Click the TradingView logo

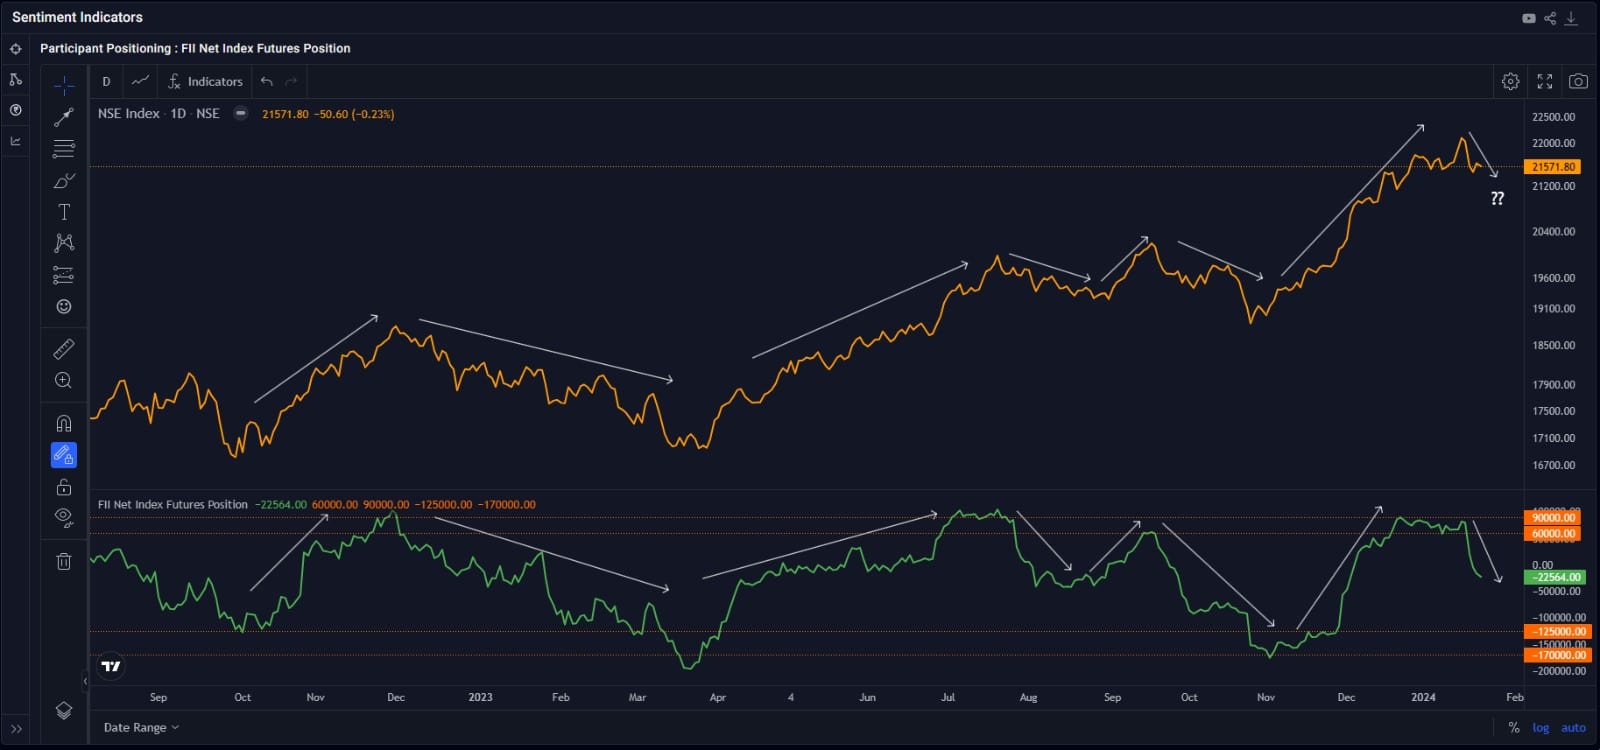pos(111,666)
